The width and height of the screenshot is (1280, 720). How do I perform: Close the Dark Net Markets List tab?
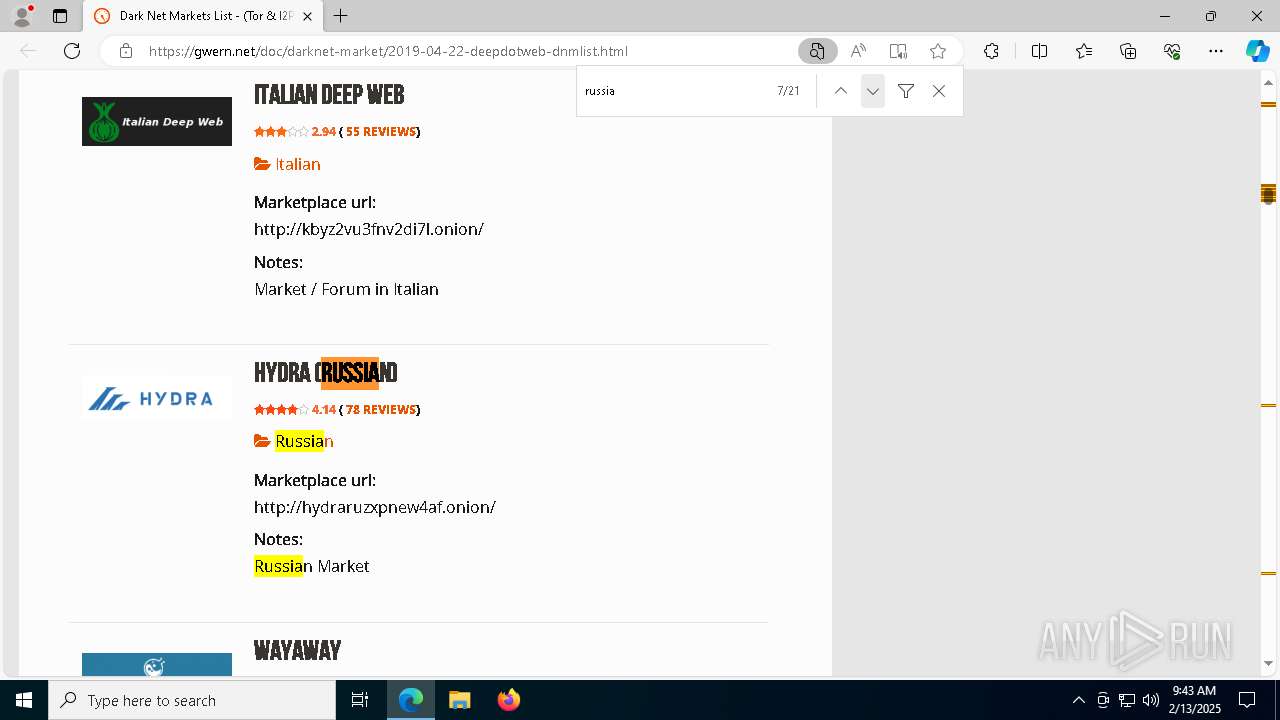[307, 16]
